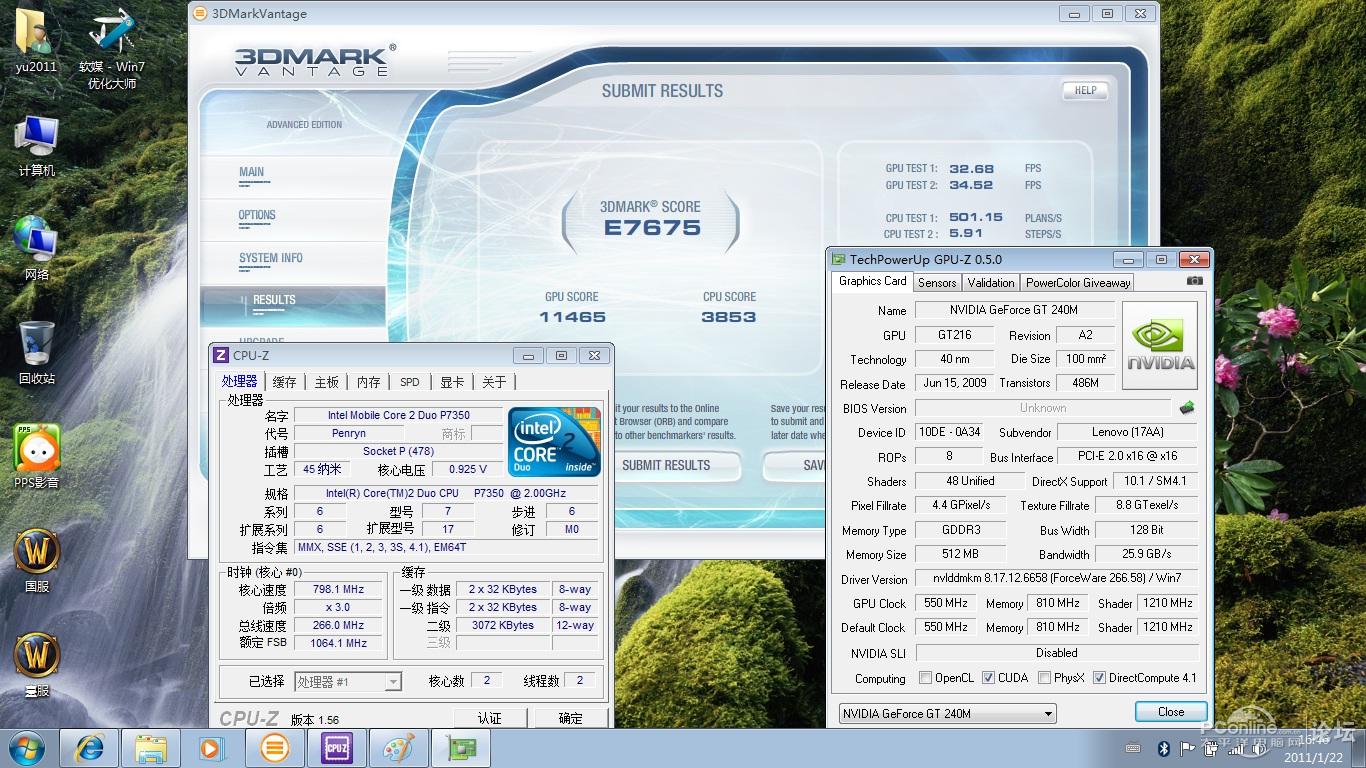Open the 计算机 desktop icon

pos(37,145)
